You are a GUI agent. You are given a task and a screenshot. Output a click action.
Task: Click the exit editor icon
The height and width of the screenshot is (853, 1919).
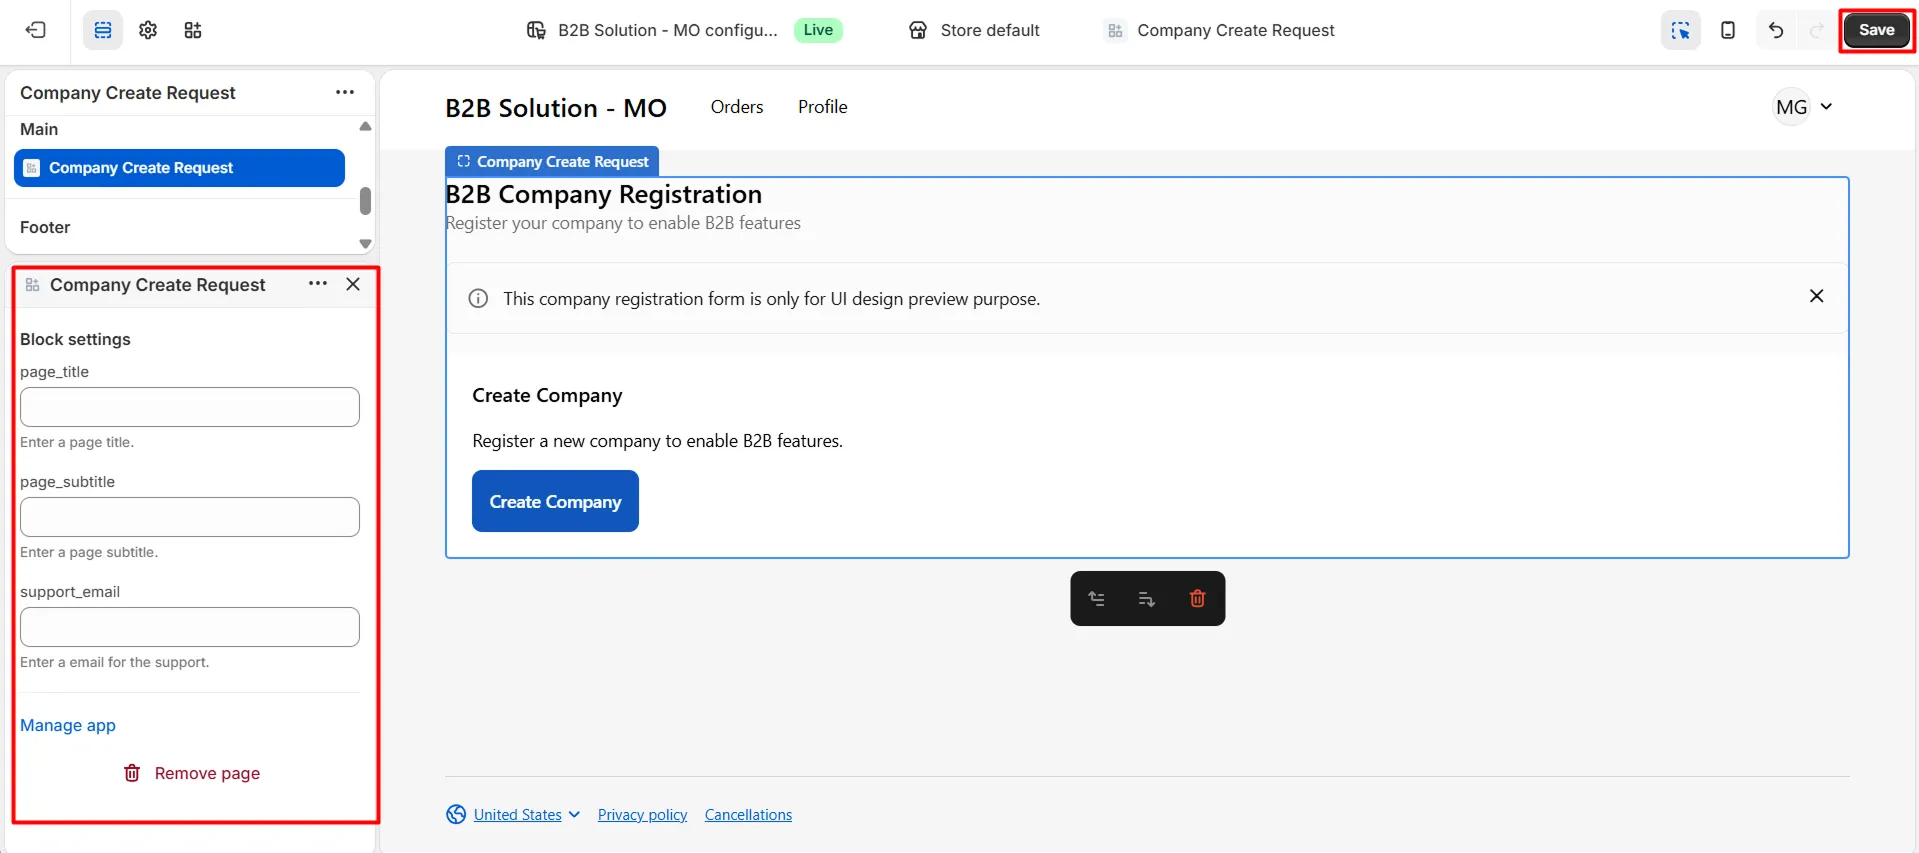(x=36, y=30)
